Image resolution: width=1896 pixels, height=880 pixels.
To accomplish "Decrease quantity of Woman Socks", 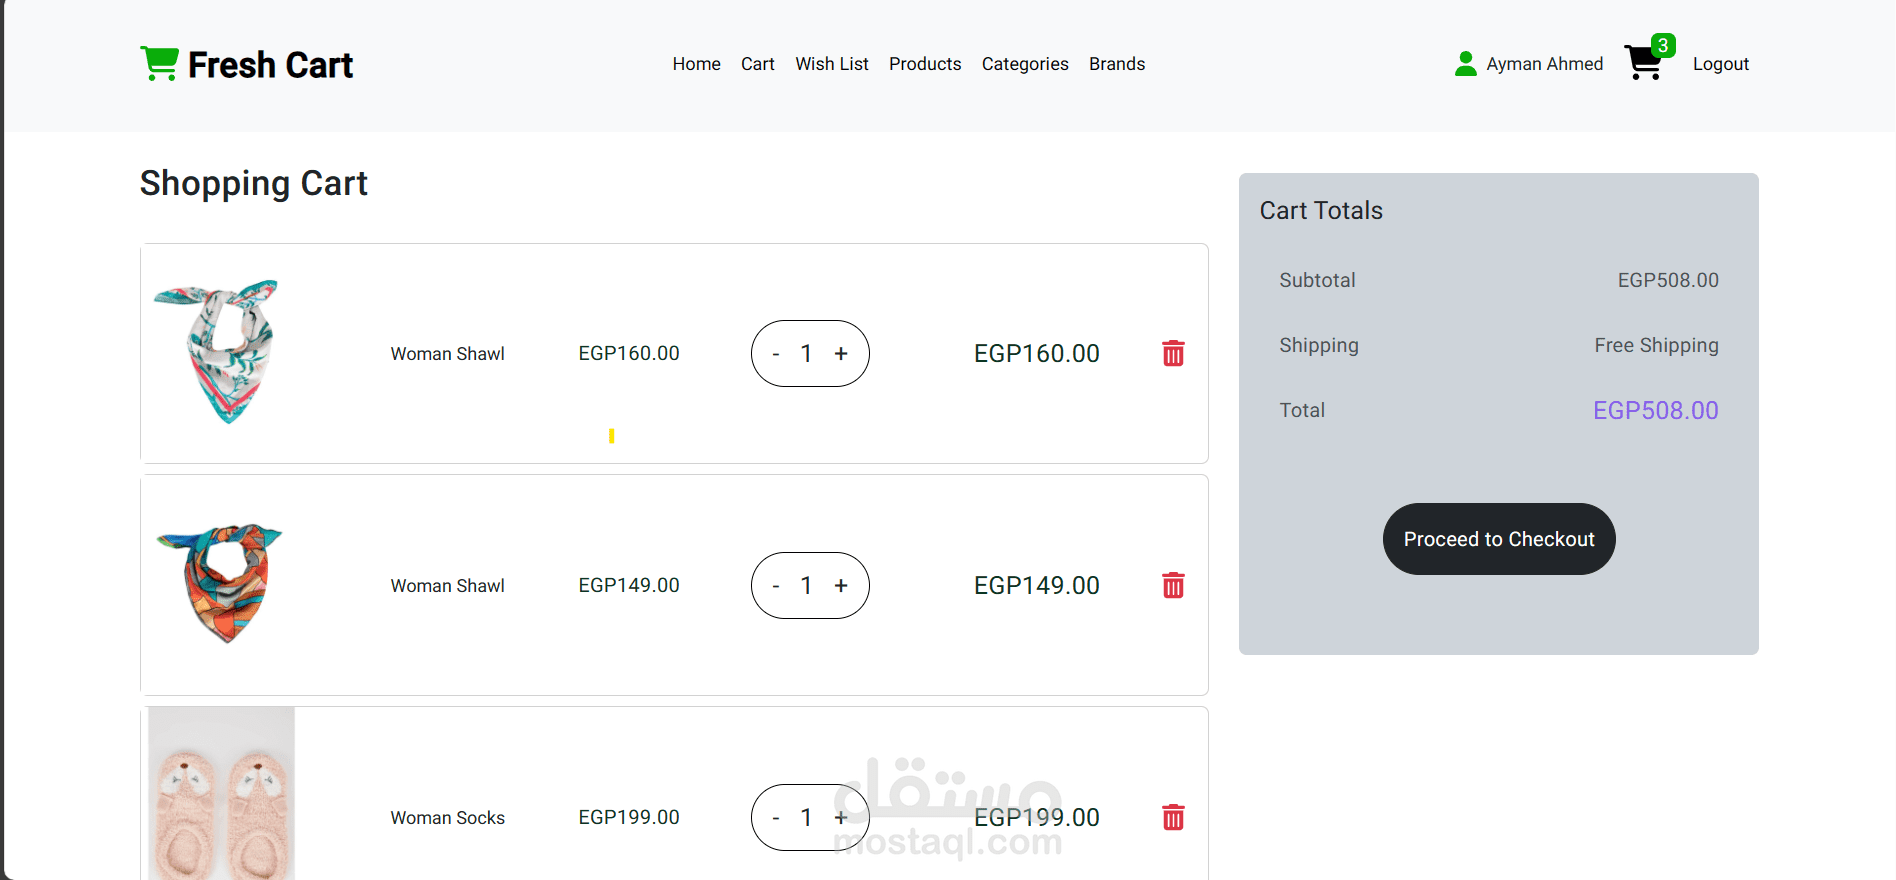I will (776, 817).
